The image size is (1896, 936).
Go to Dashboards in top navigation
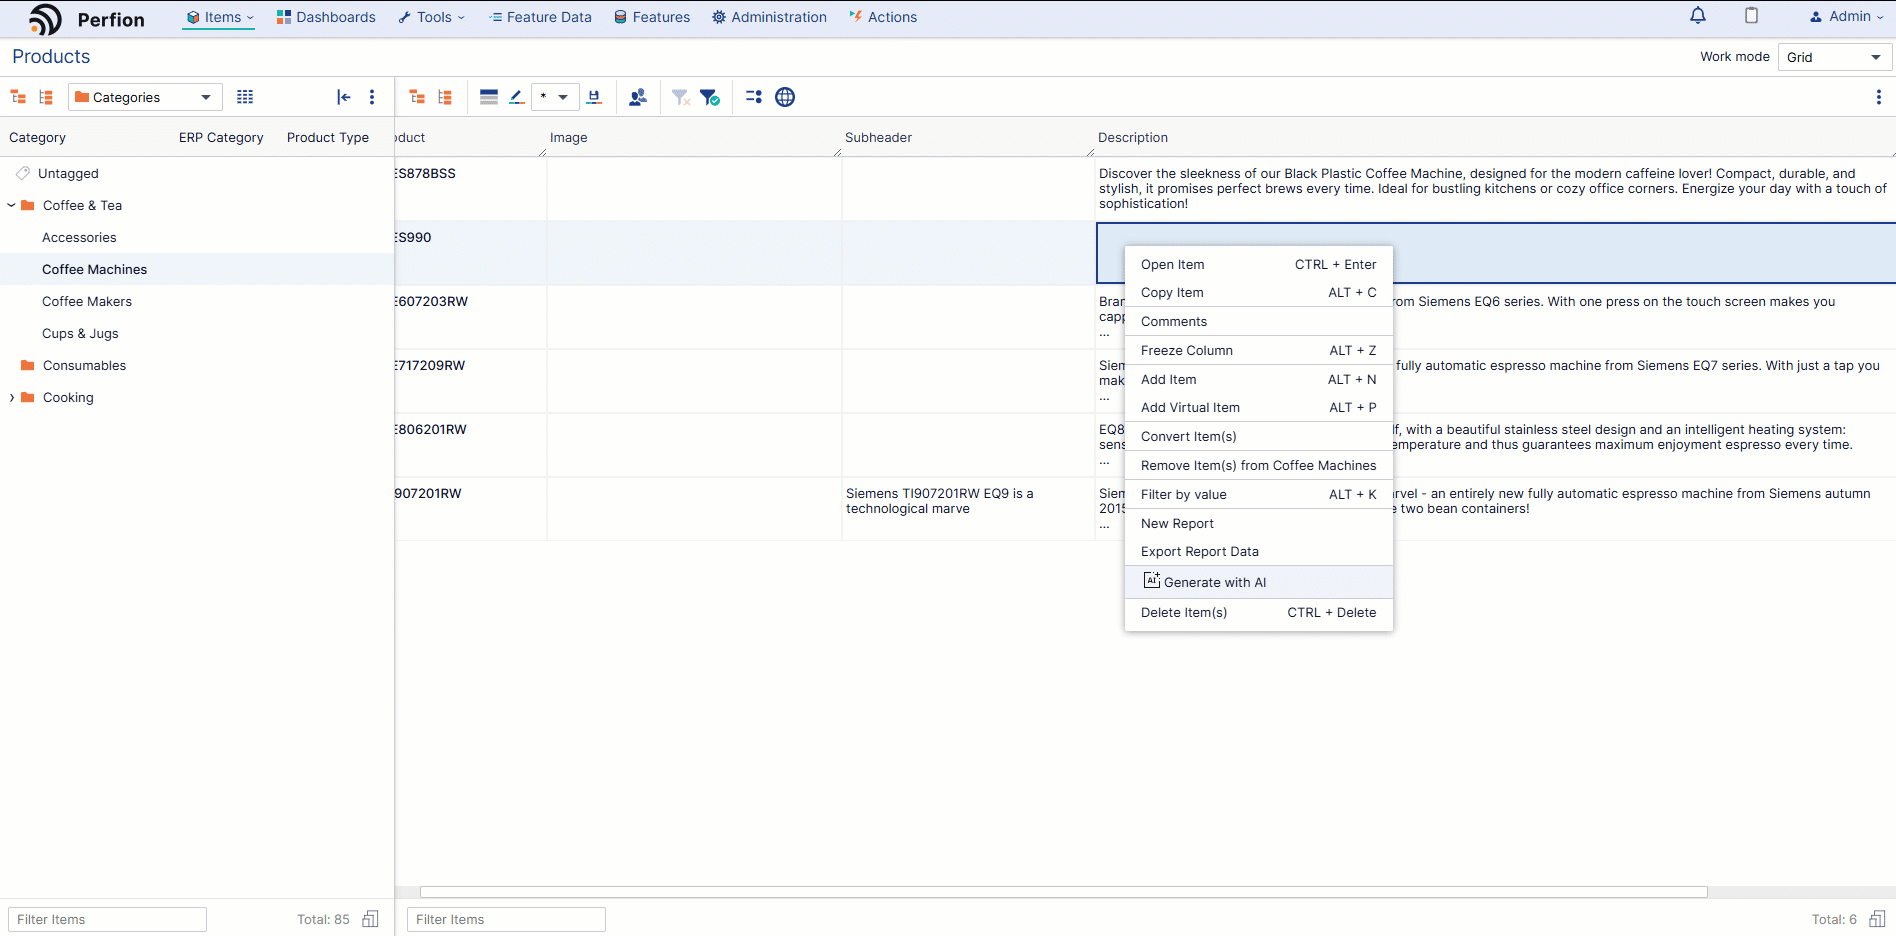[x=326, y=17]
